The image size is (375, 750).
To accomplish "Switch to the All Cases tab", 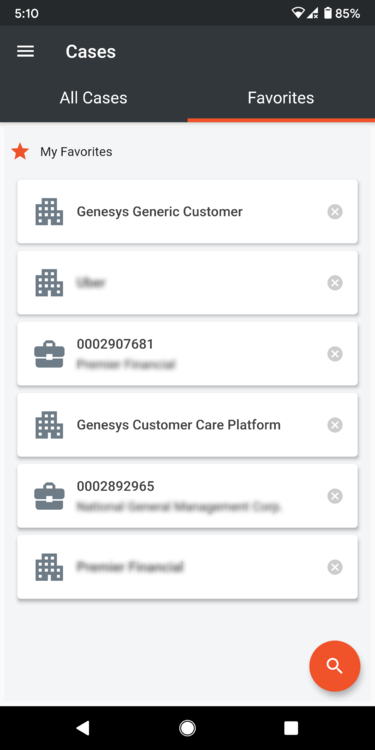I will click(94, 98).
